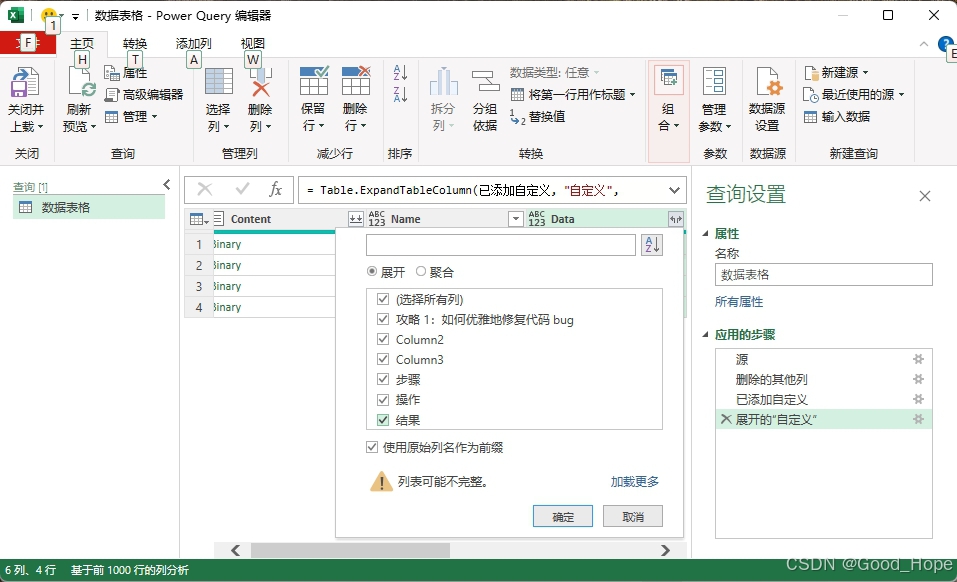Click the horizontal scrollbar thumb
The height and width of the screenshot is (582, 957).
point(350,550)
